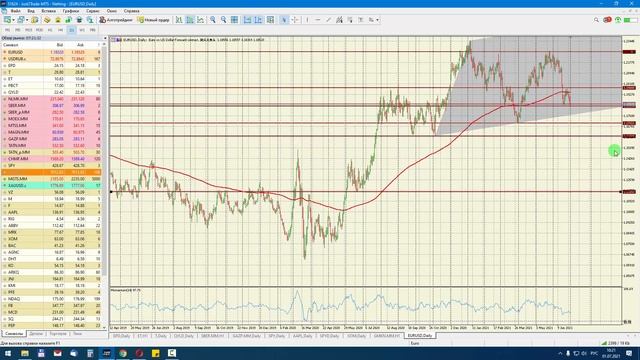Screen dimensions: 640x360
Task: Switch to the SPY,Daily chart tab
Action: tap(276, 336)
